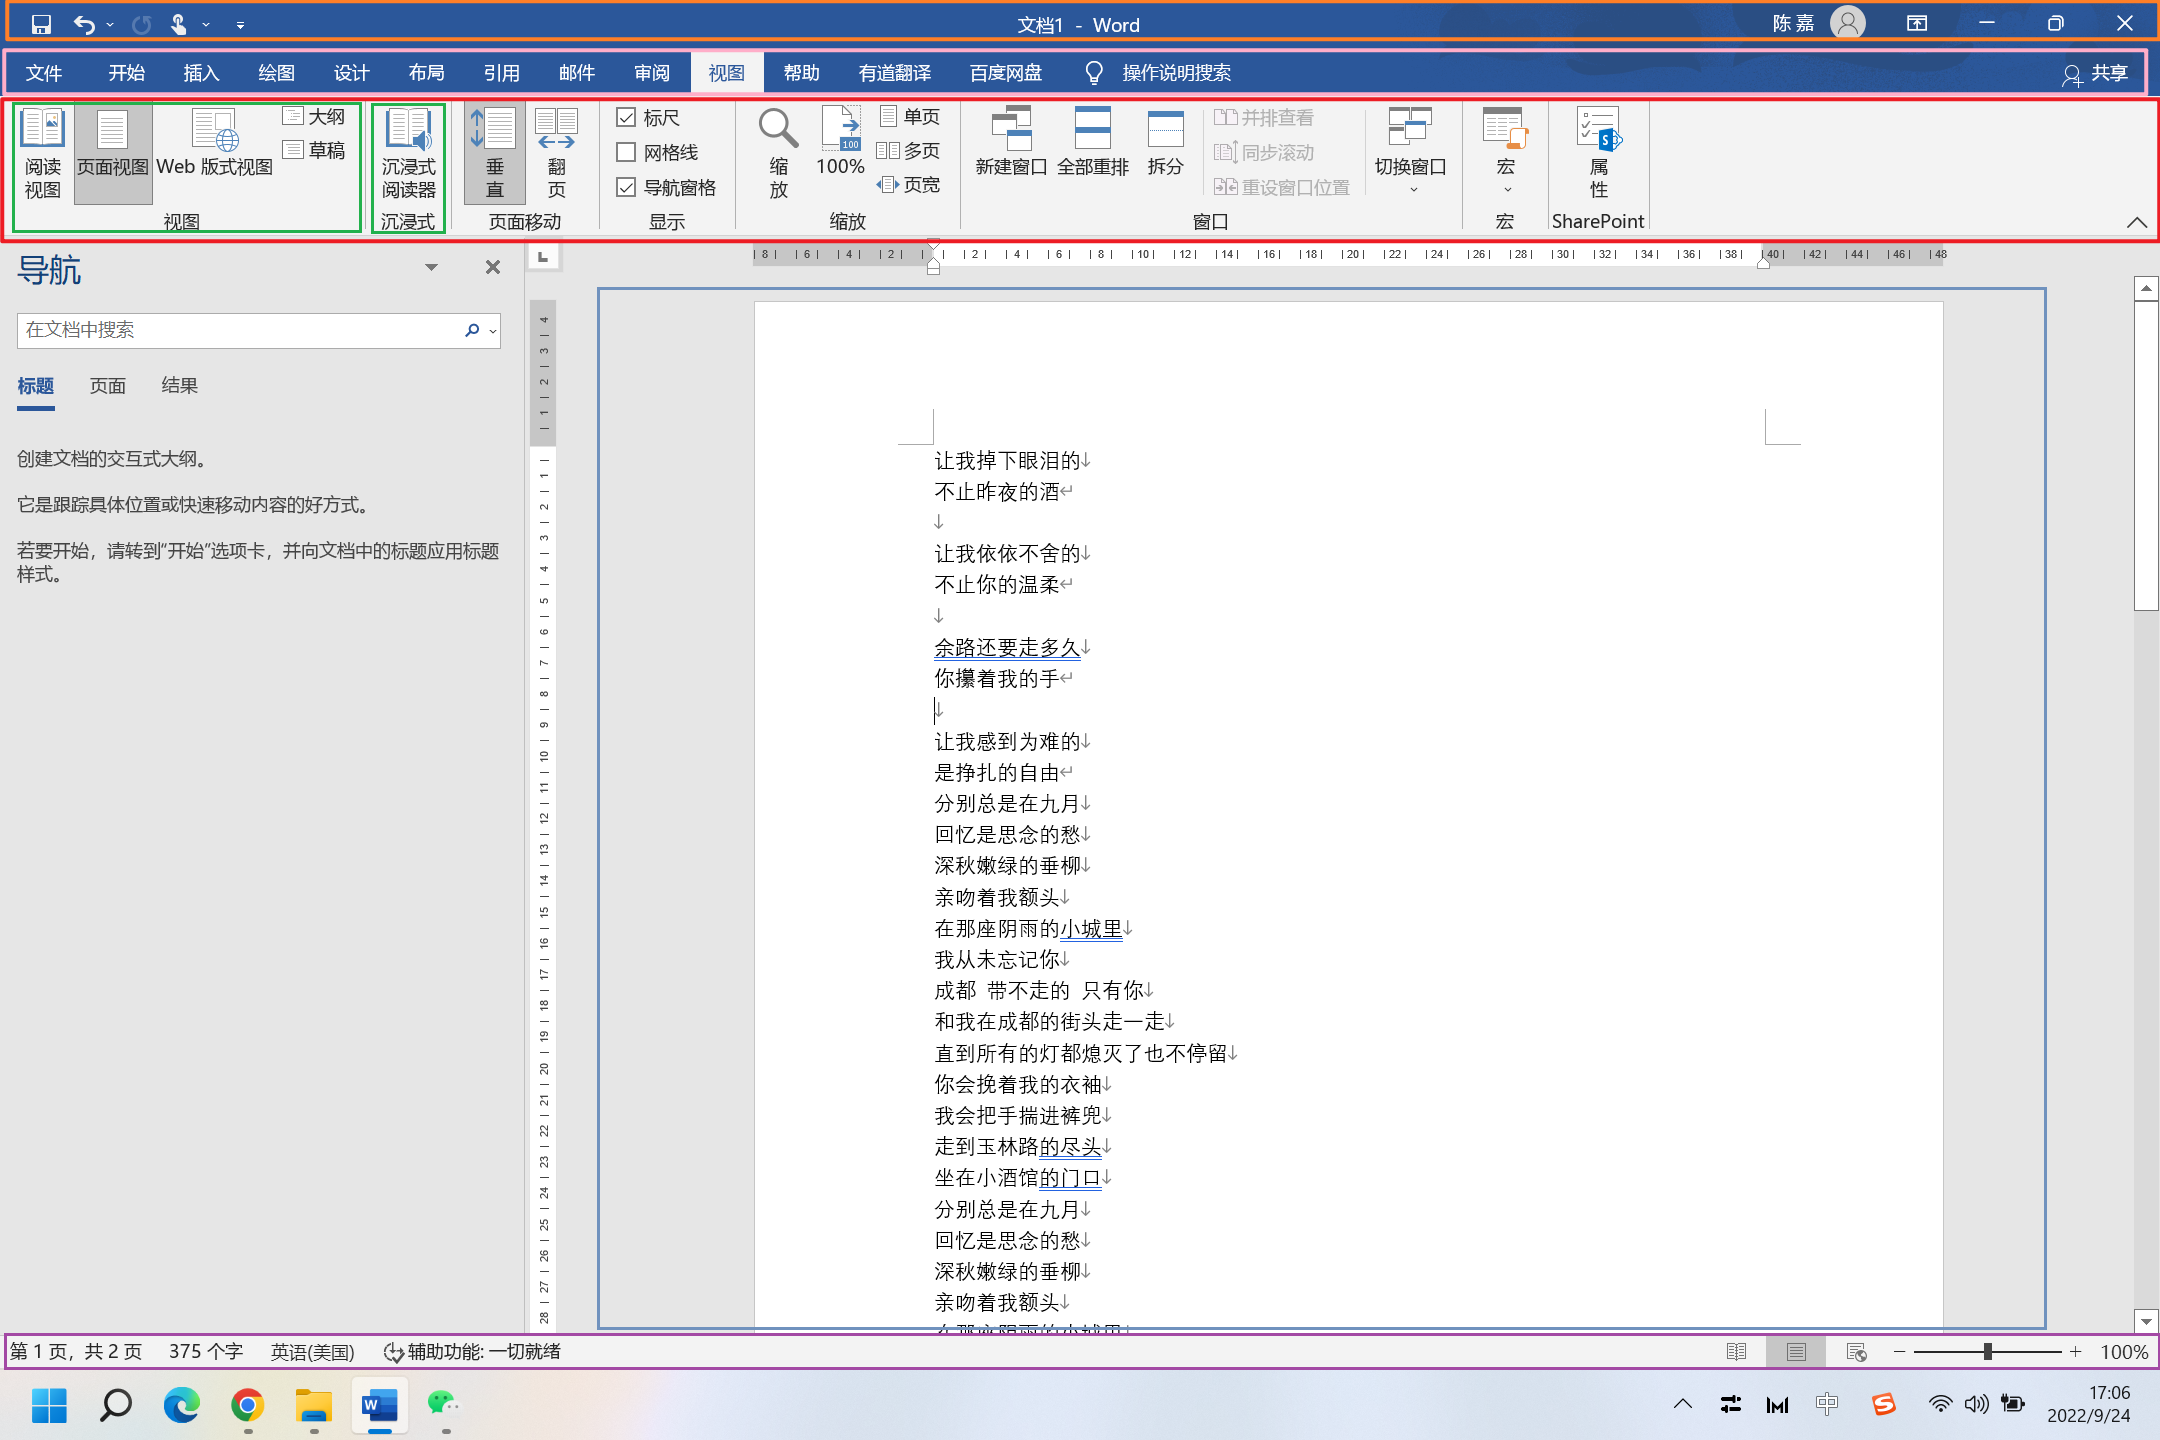Screen dimensions: 2160x1440
Task: Open the Zoom dialog (缩放)
Action: coord(778,154)
